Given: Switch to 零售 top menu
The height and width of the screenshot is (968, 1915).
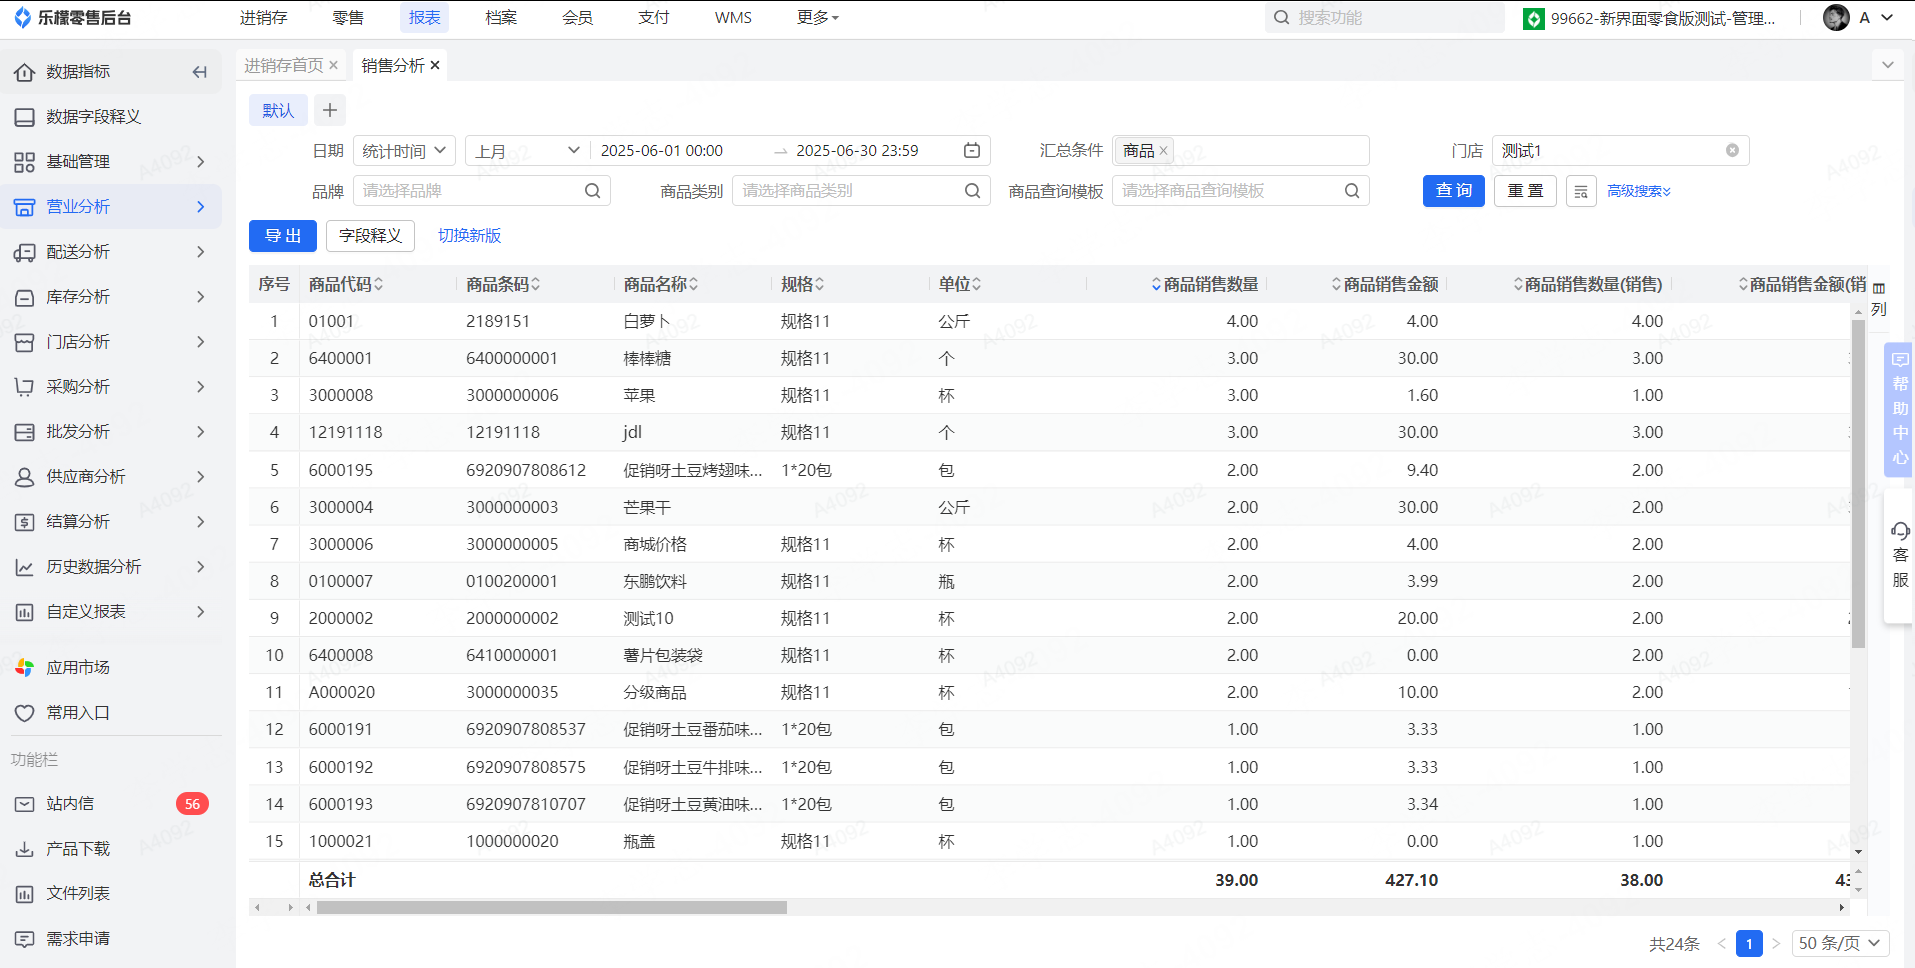Looking at the screenshot, I should (x=348, y=18).
